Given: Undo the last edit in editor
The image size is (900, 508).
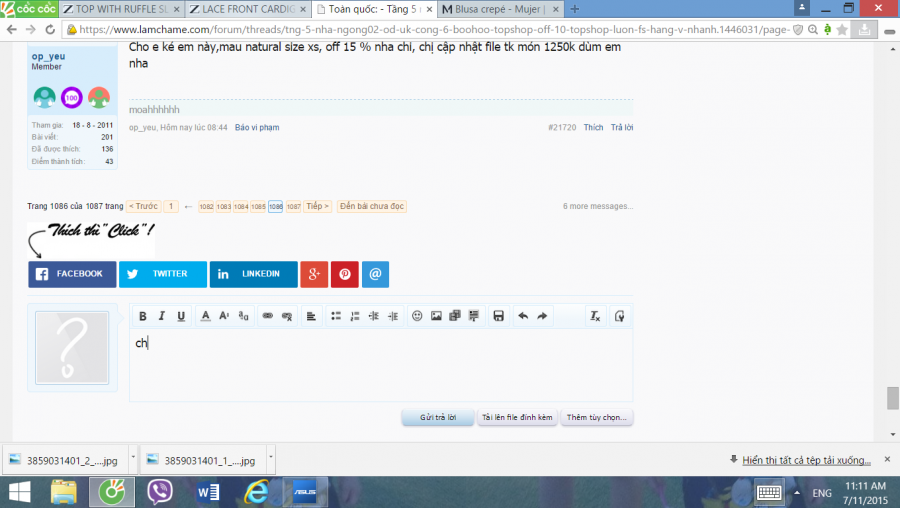Looking at the screenshot, I should point(523,316).
